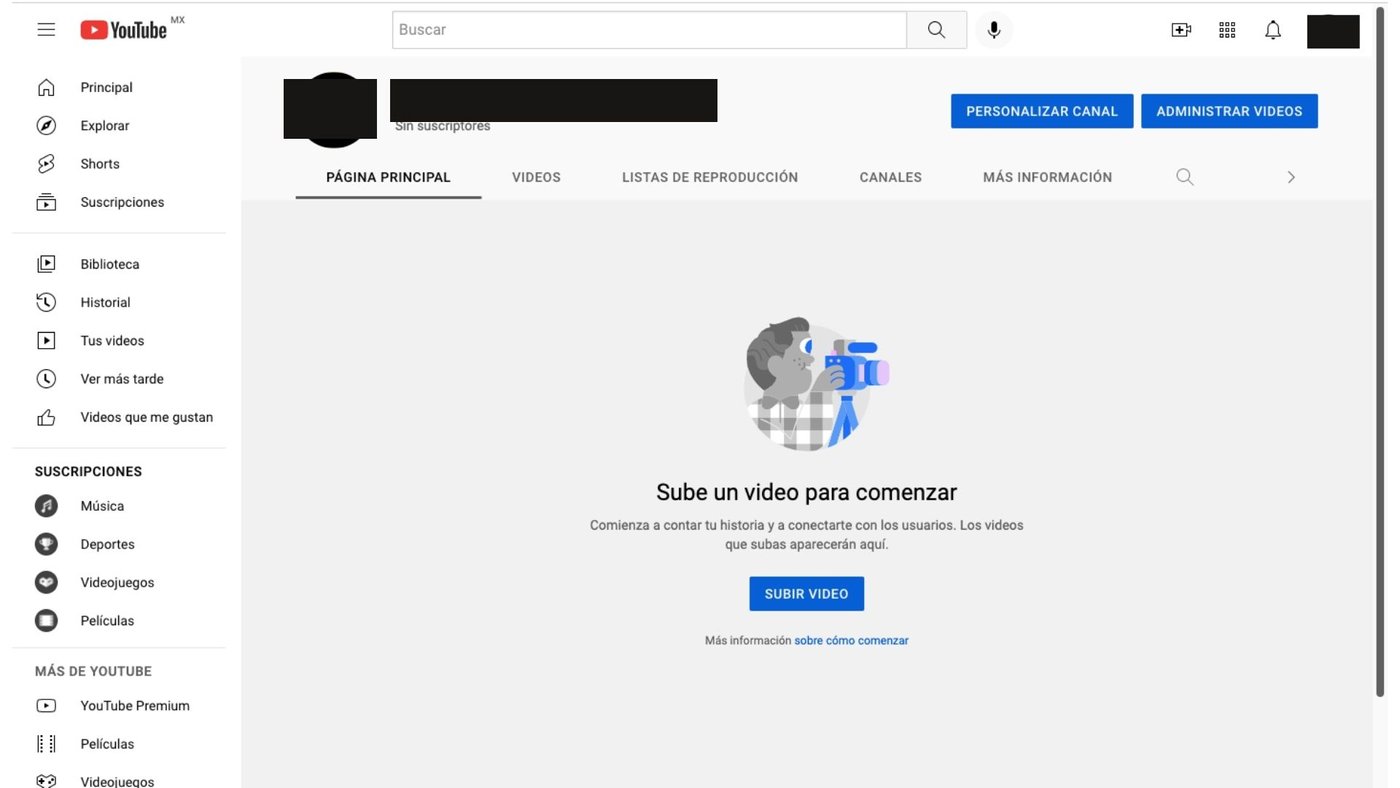The height and width of the screenshot is (788, 1400).
Task: Switch to the Página Principal tab
Action: 388,177
